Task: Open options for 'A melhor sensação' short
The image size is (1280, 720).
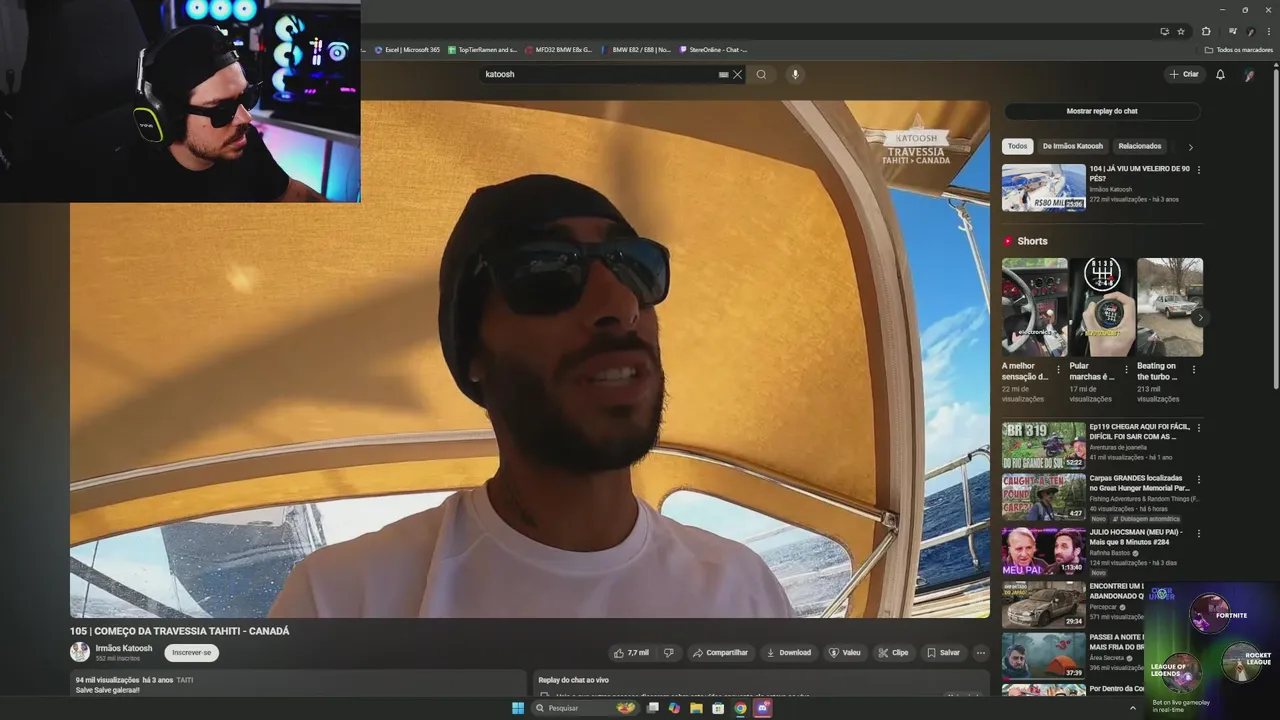Action: tap(1059, 369)
